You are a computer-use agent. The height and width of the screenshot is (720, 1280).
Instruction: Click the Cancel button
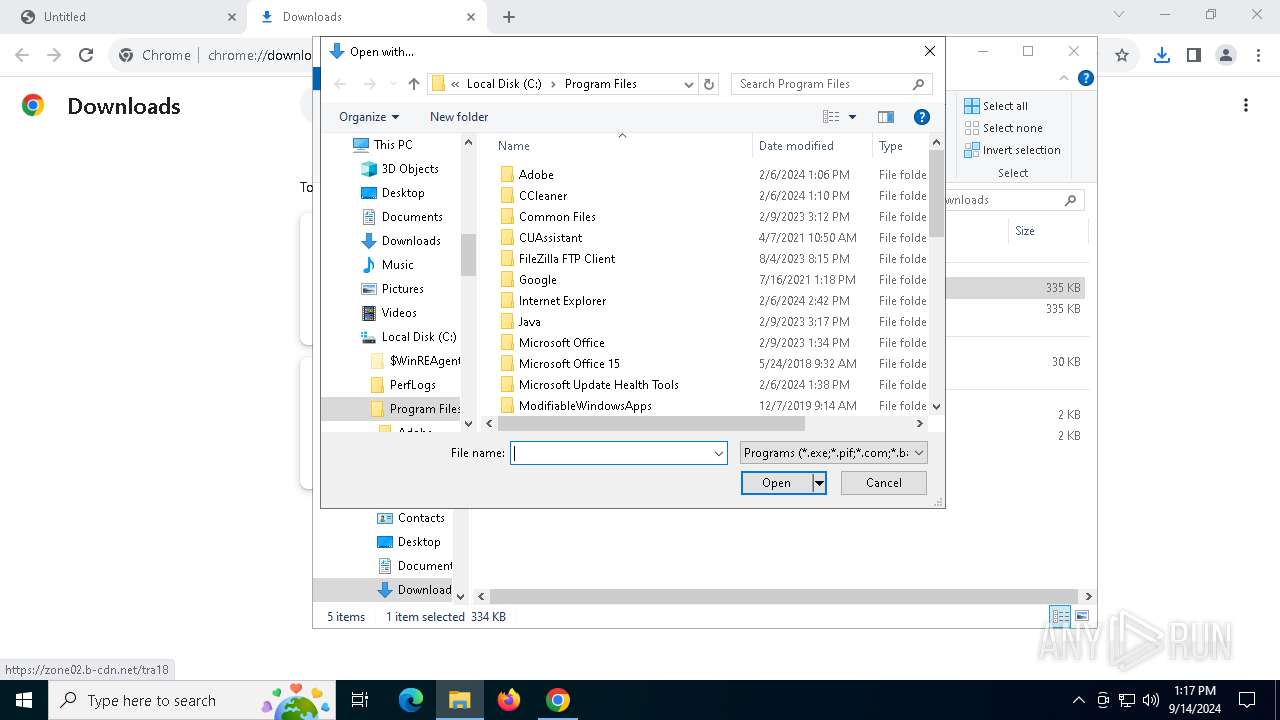pyautogui.click(x=884, y=483)
